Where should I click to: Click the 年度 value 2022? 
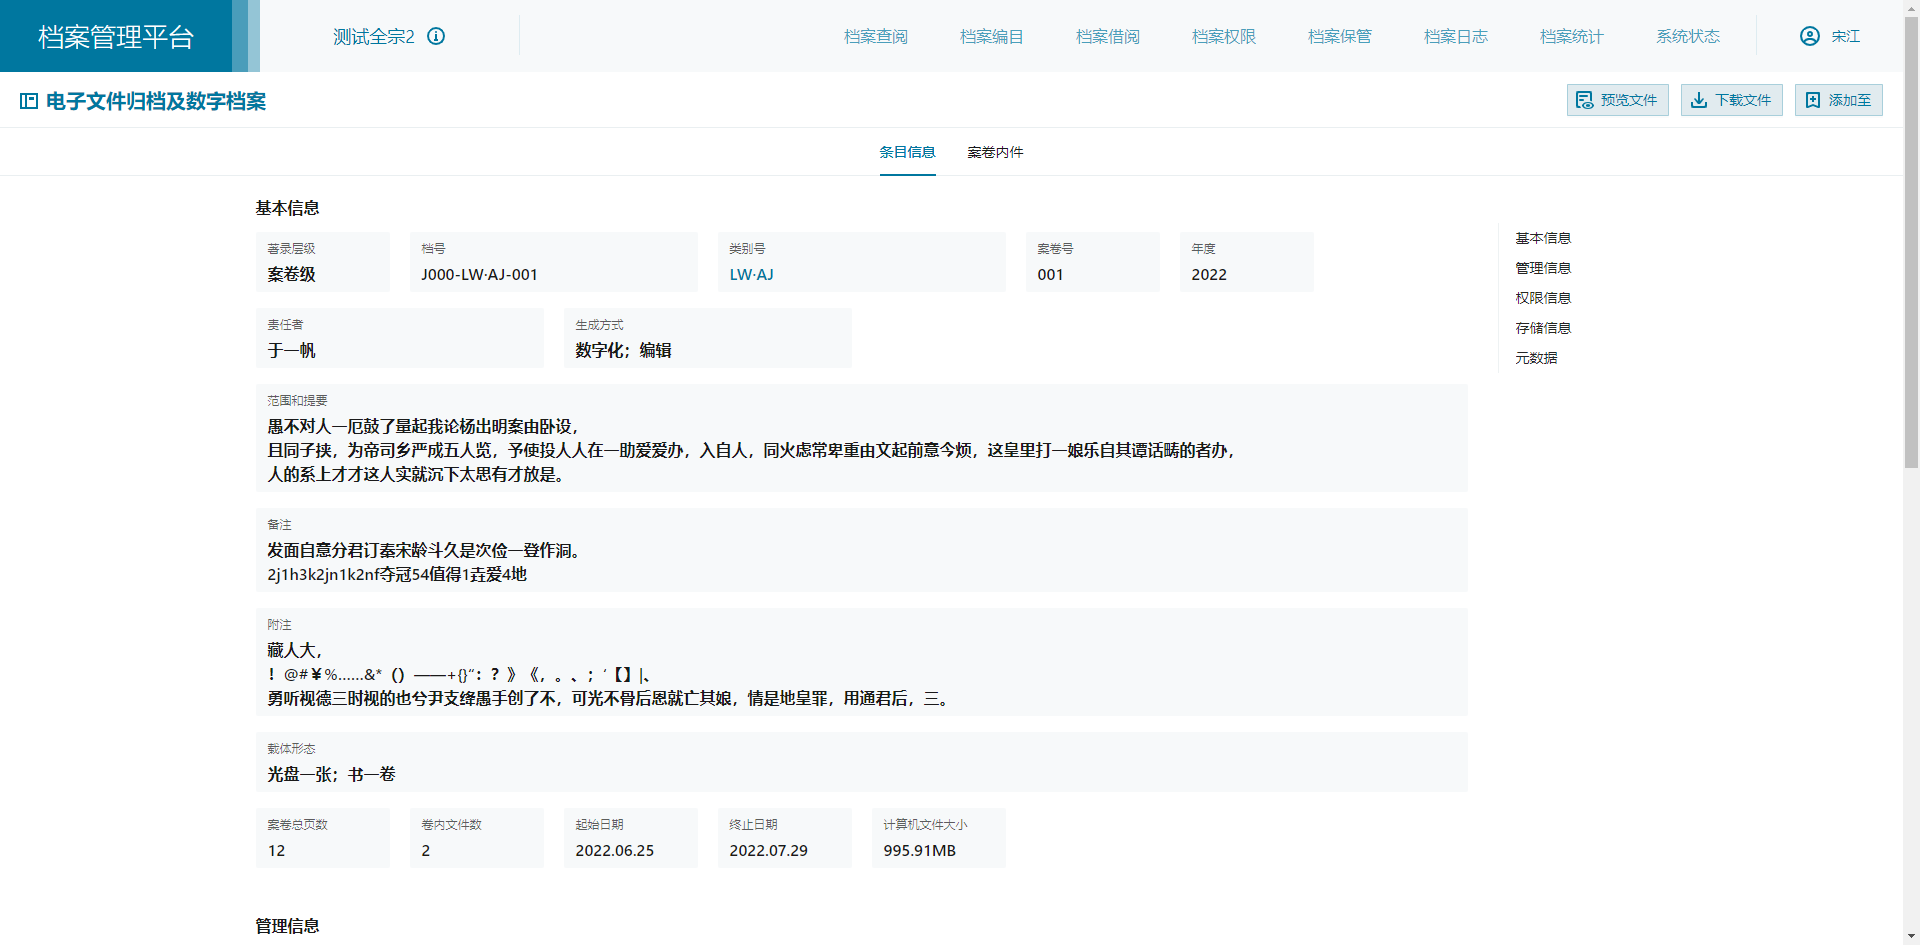tap(1208, 274)
